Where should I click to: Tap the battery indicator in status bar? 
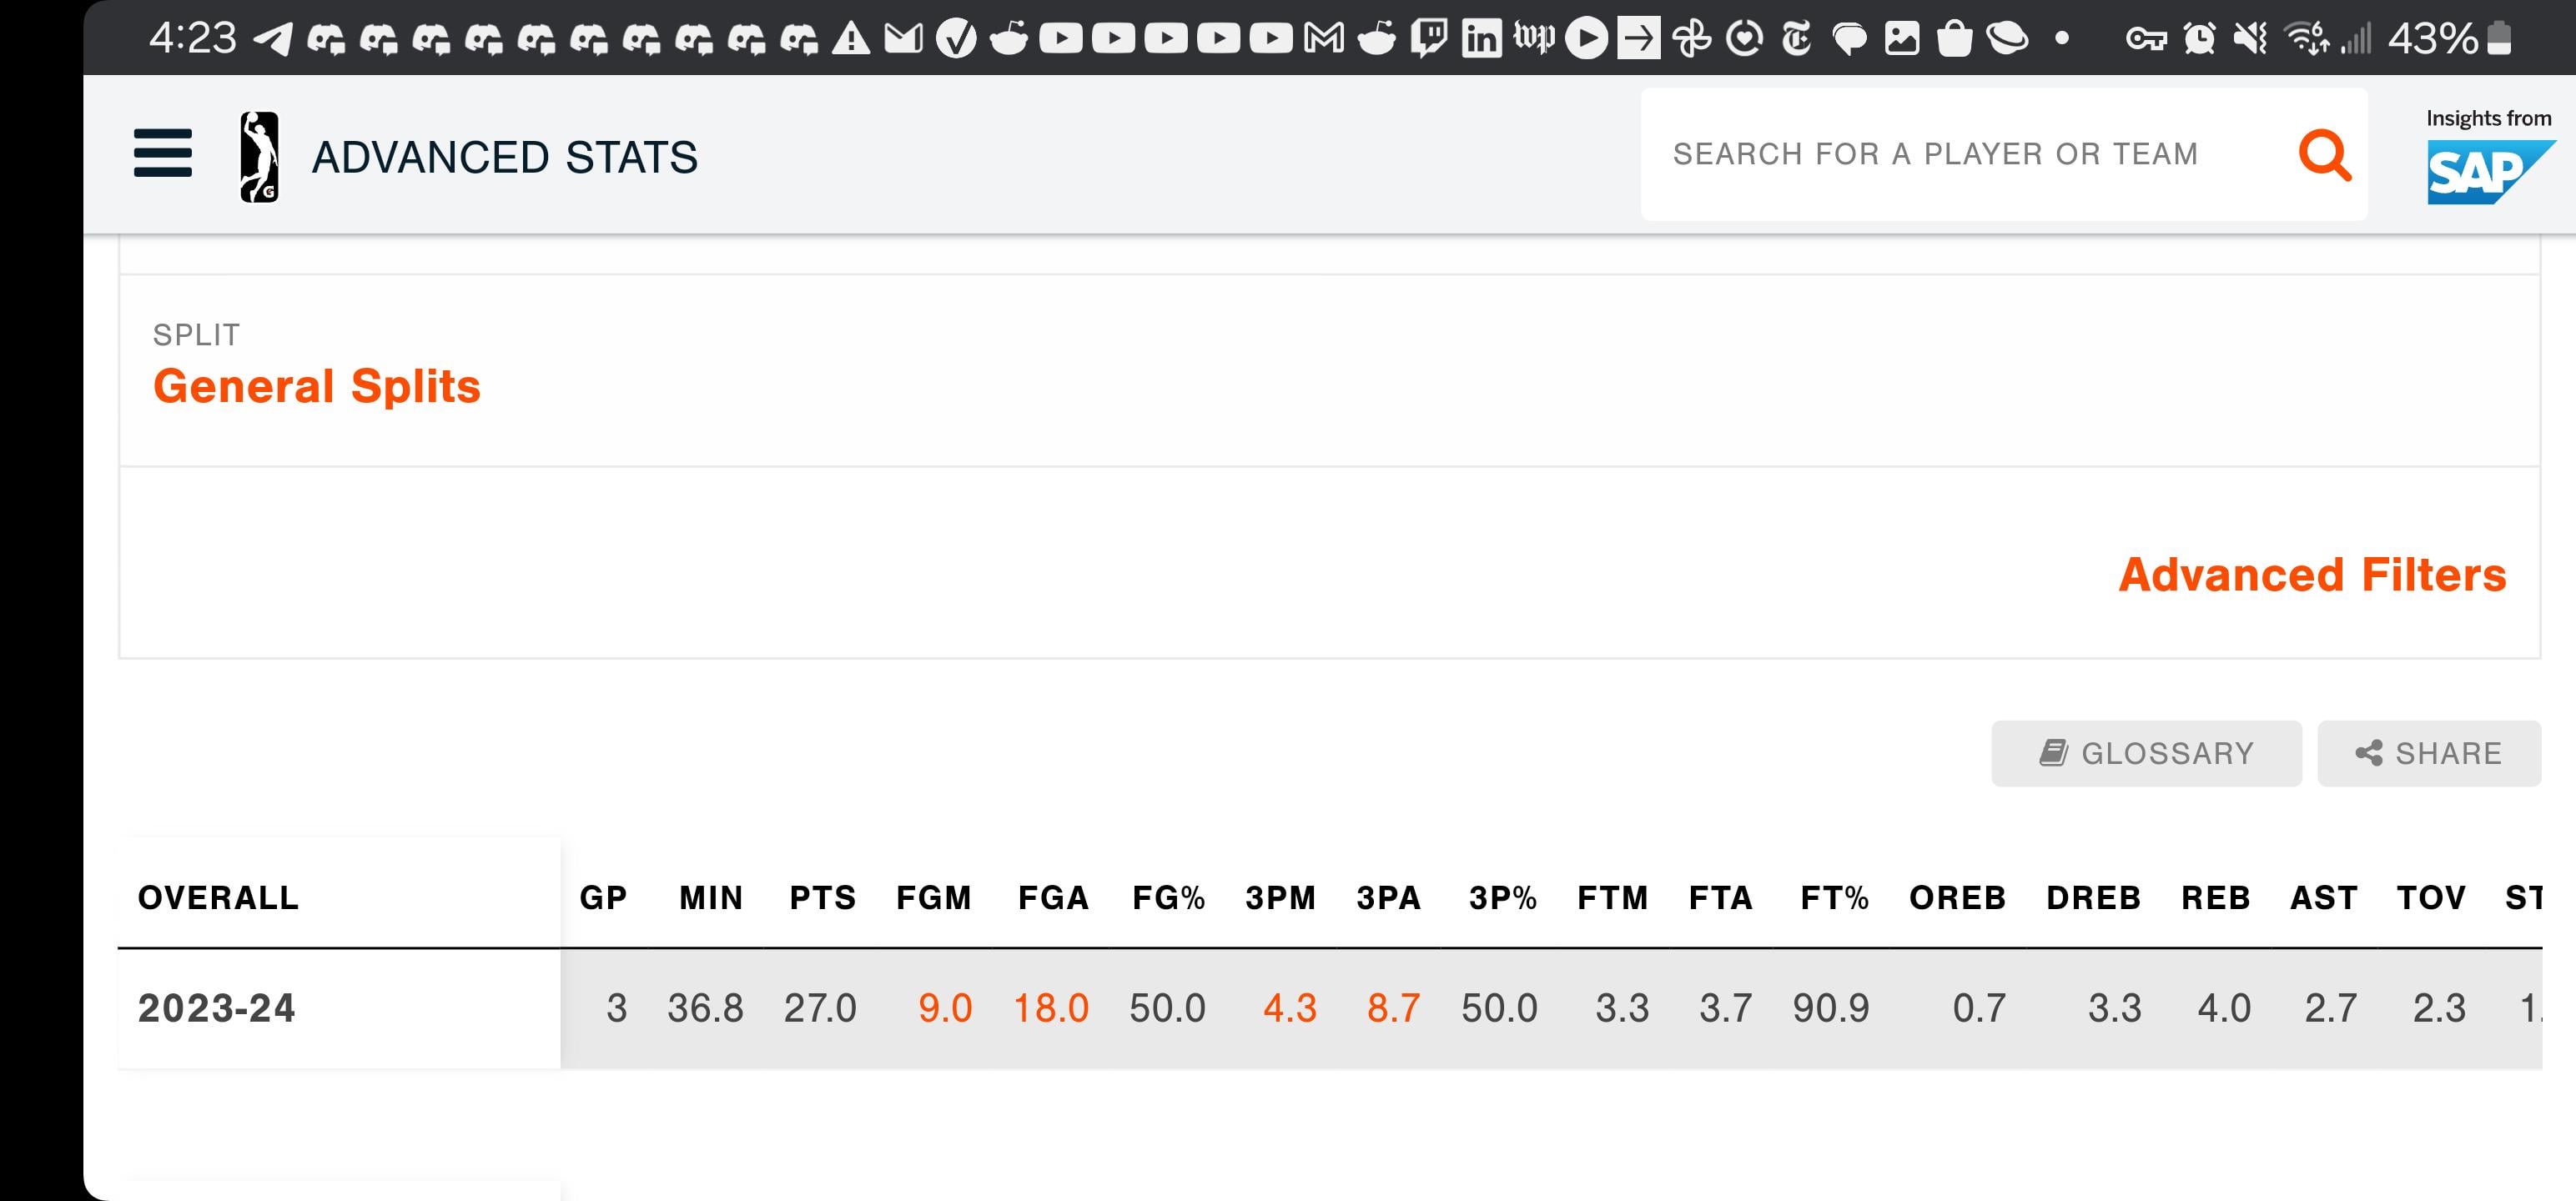2498,39
